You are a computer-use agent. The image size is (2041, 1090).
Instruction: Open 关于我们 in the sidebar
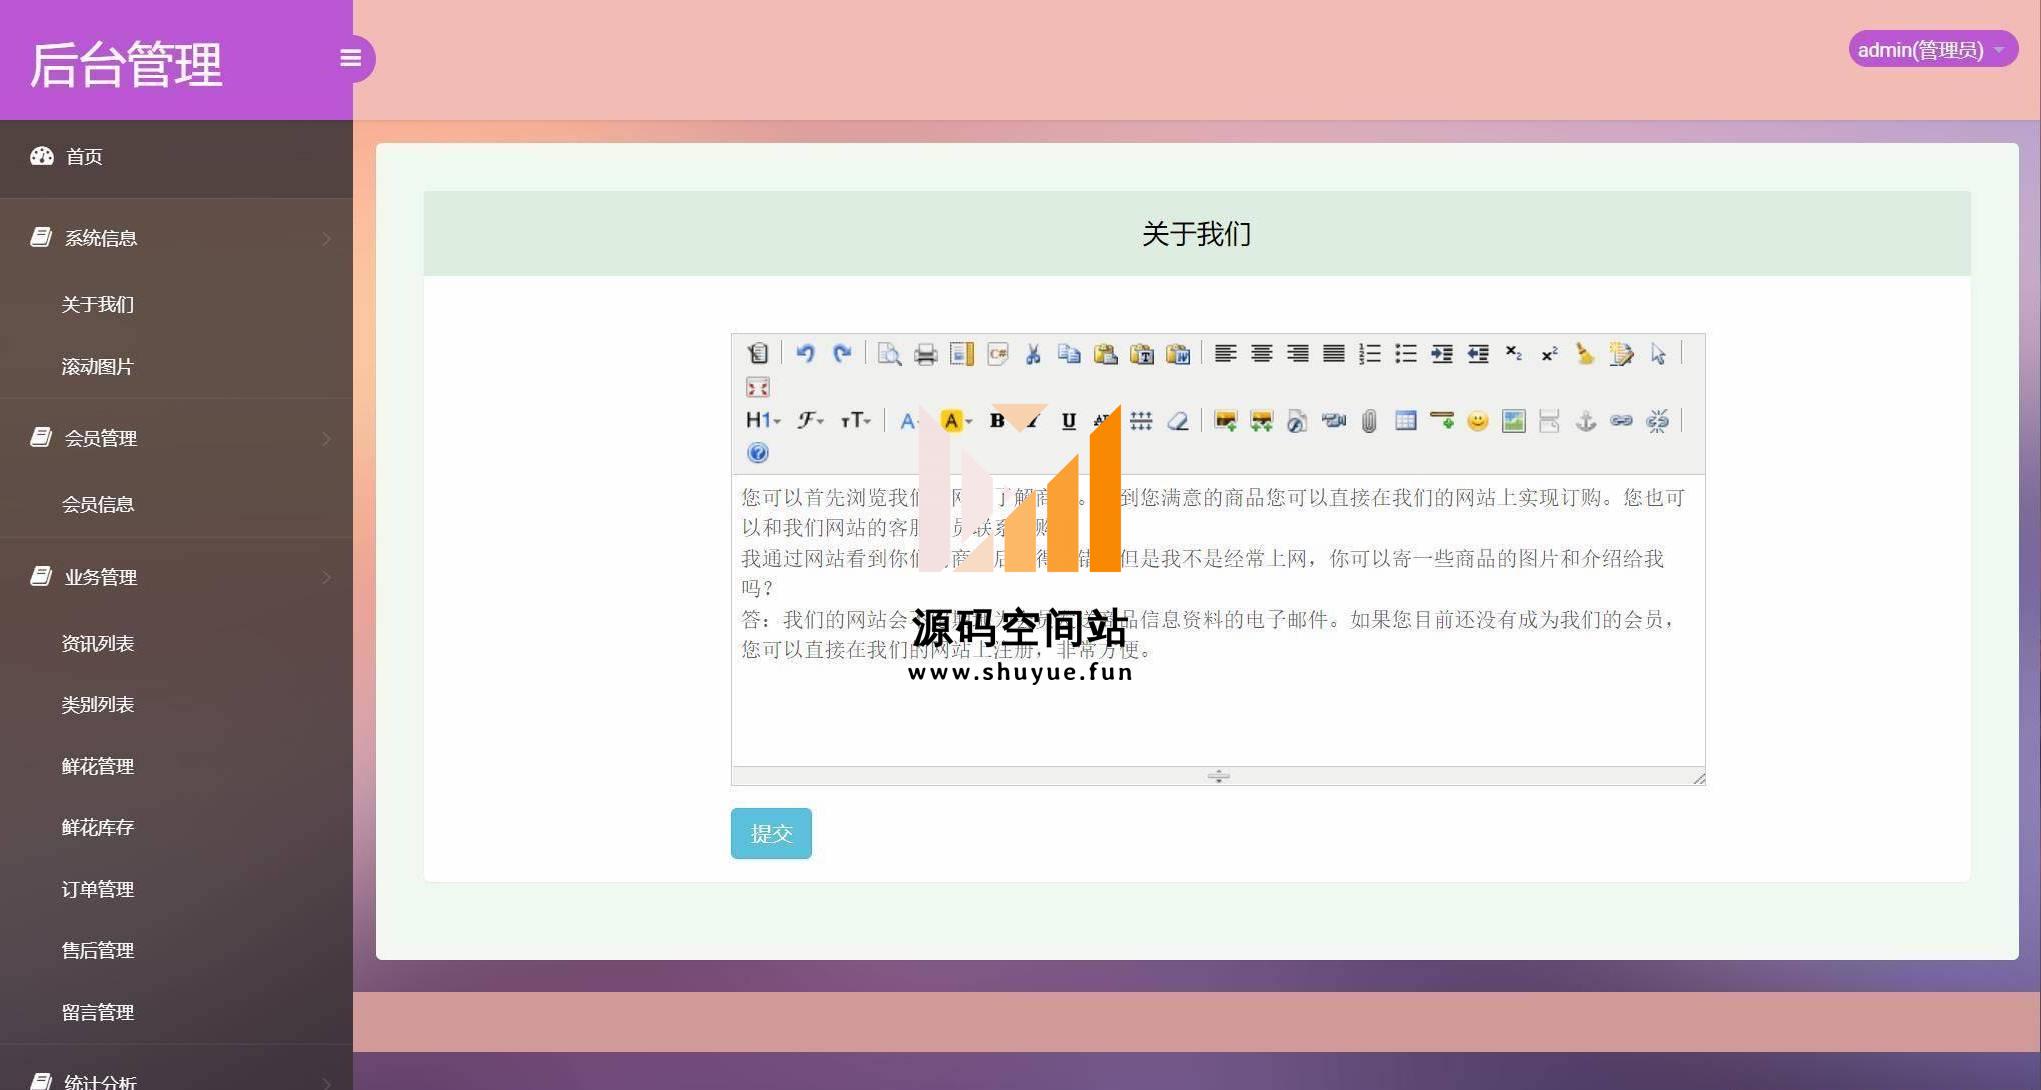click(x=97, y=305)
